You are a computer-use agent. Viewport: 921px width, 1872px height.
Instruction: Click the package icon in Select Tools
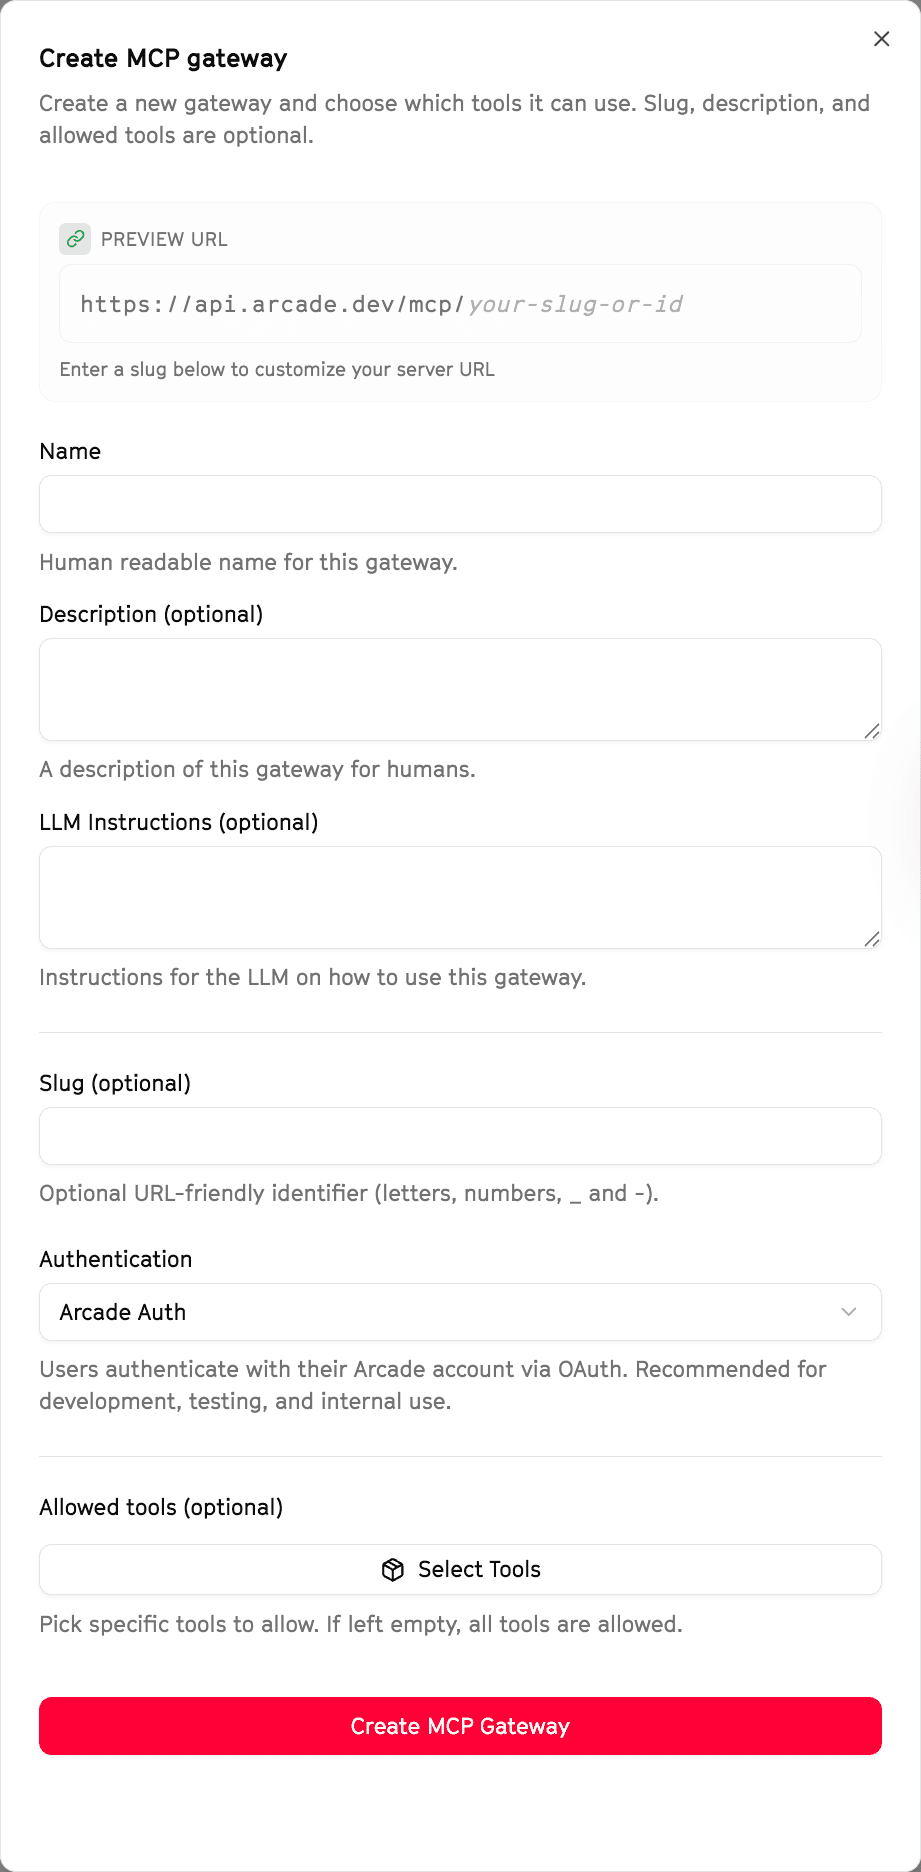[x=393, y=1569]
